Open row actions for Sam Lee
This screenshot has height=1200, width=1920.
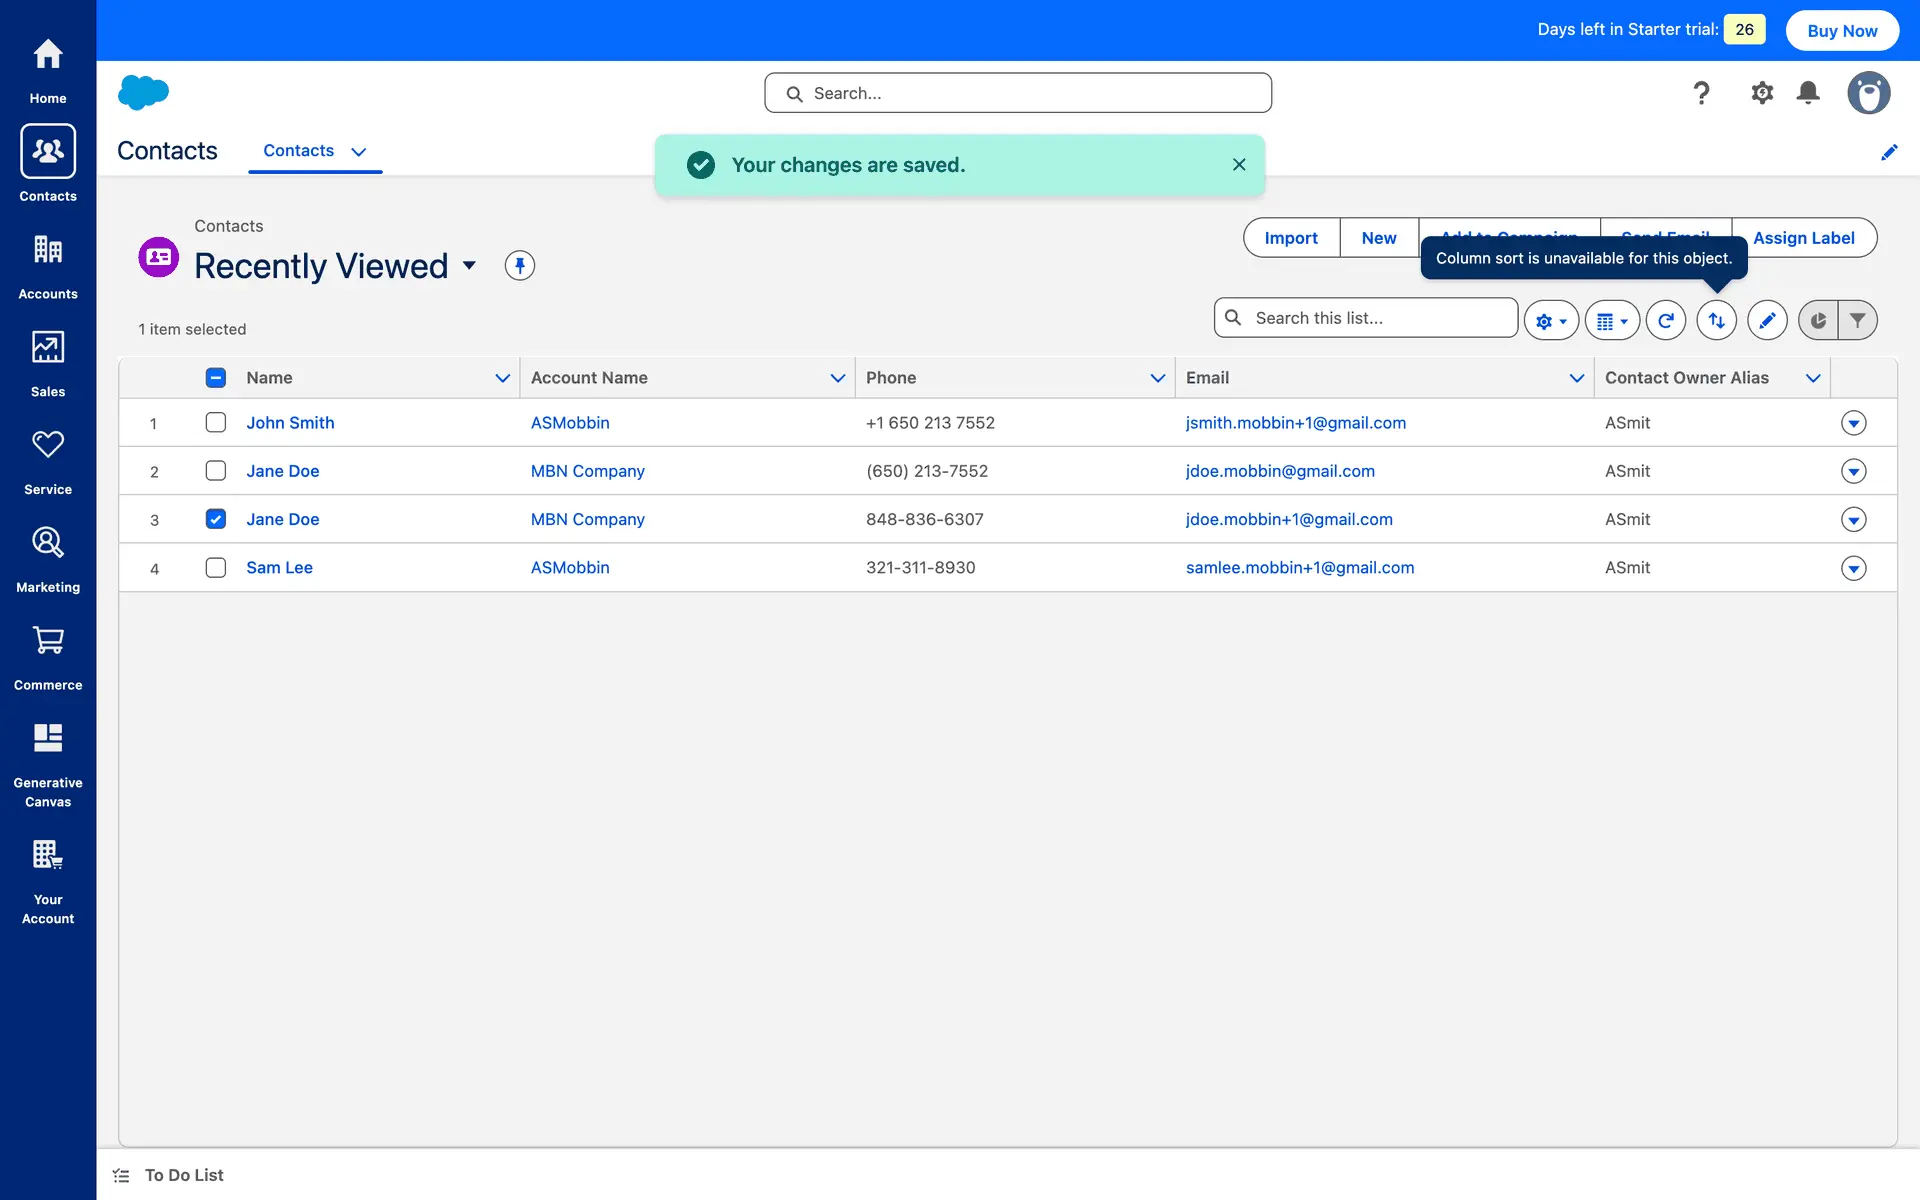pyautogui.click(x=1853, y=568)
